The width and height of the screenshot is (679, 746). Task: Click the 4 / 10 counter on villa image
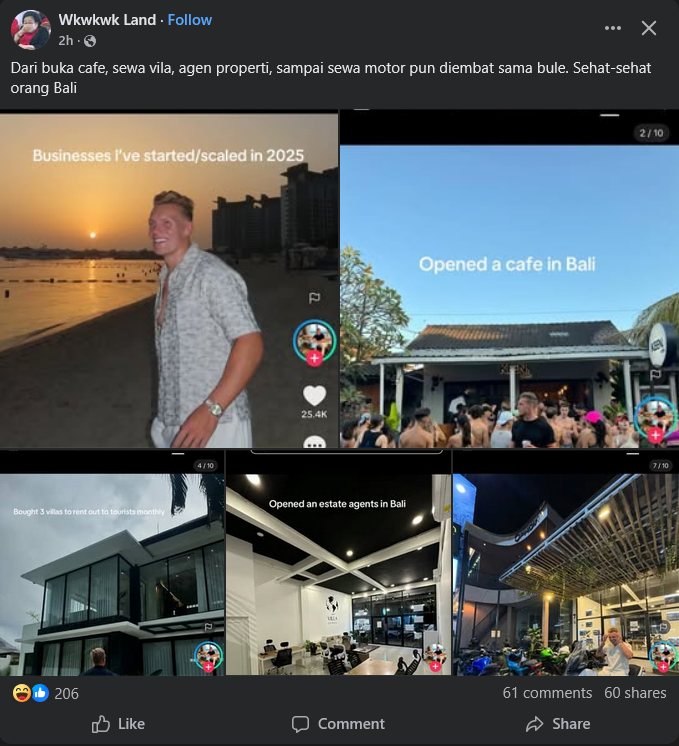[206, 465]
